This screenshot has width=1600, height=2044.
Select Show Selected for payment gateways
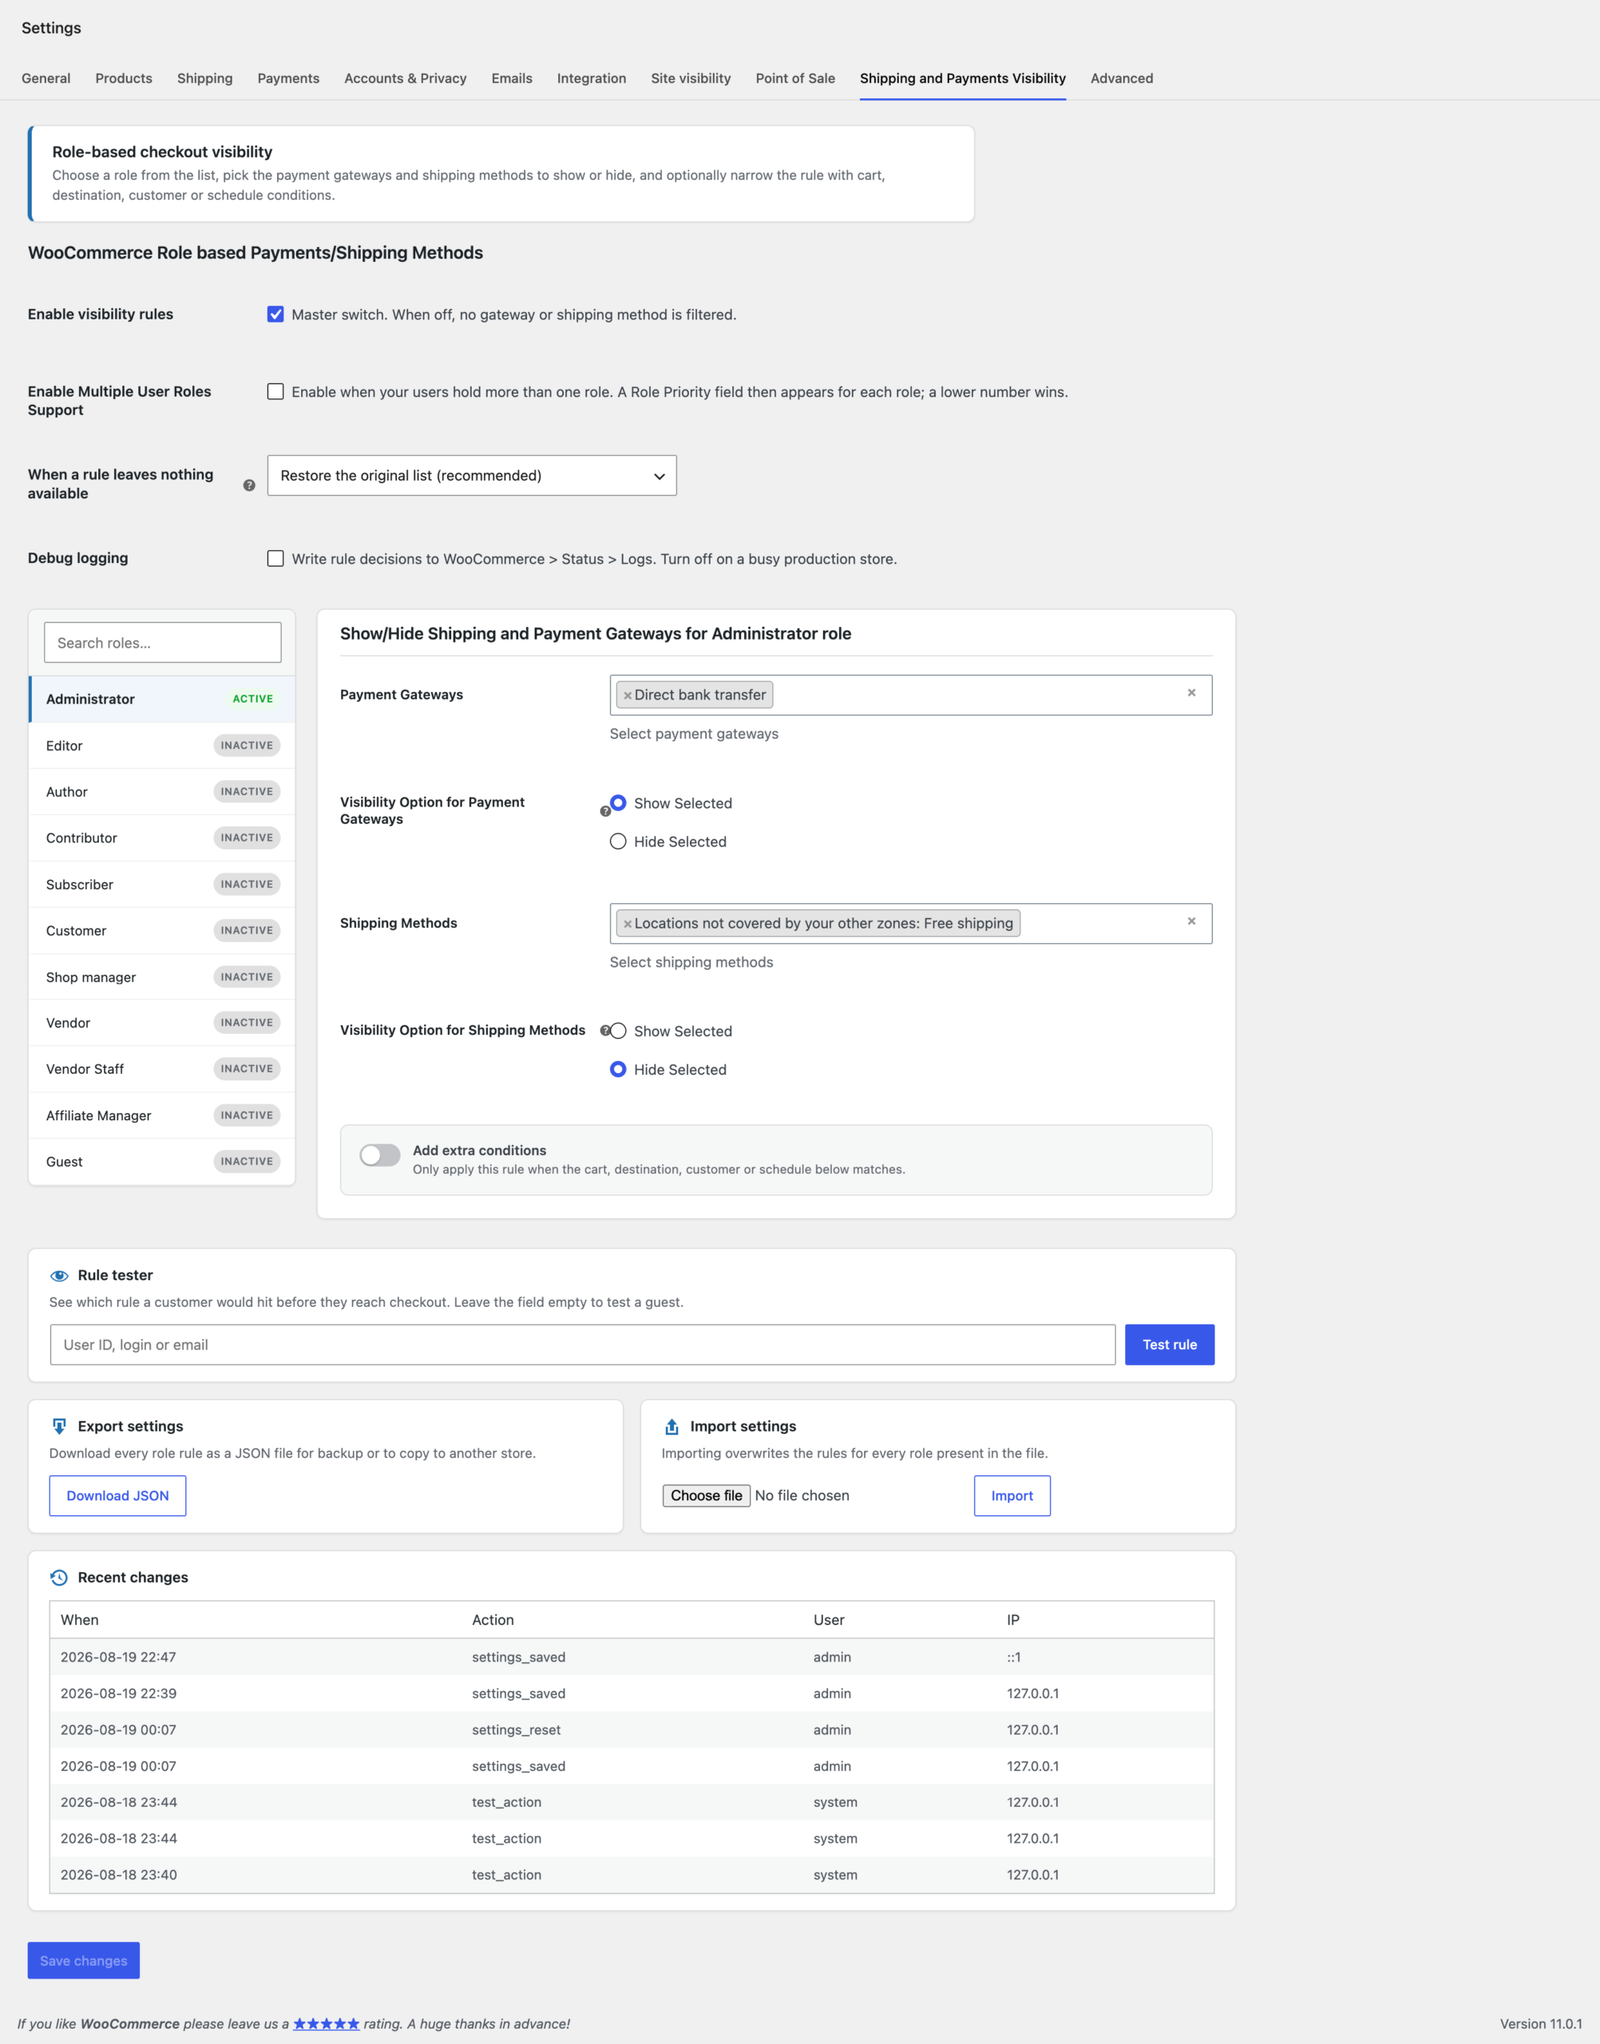coord(618,803)
